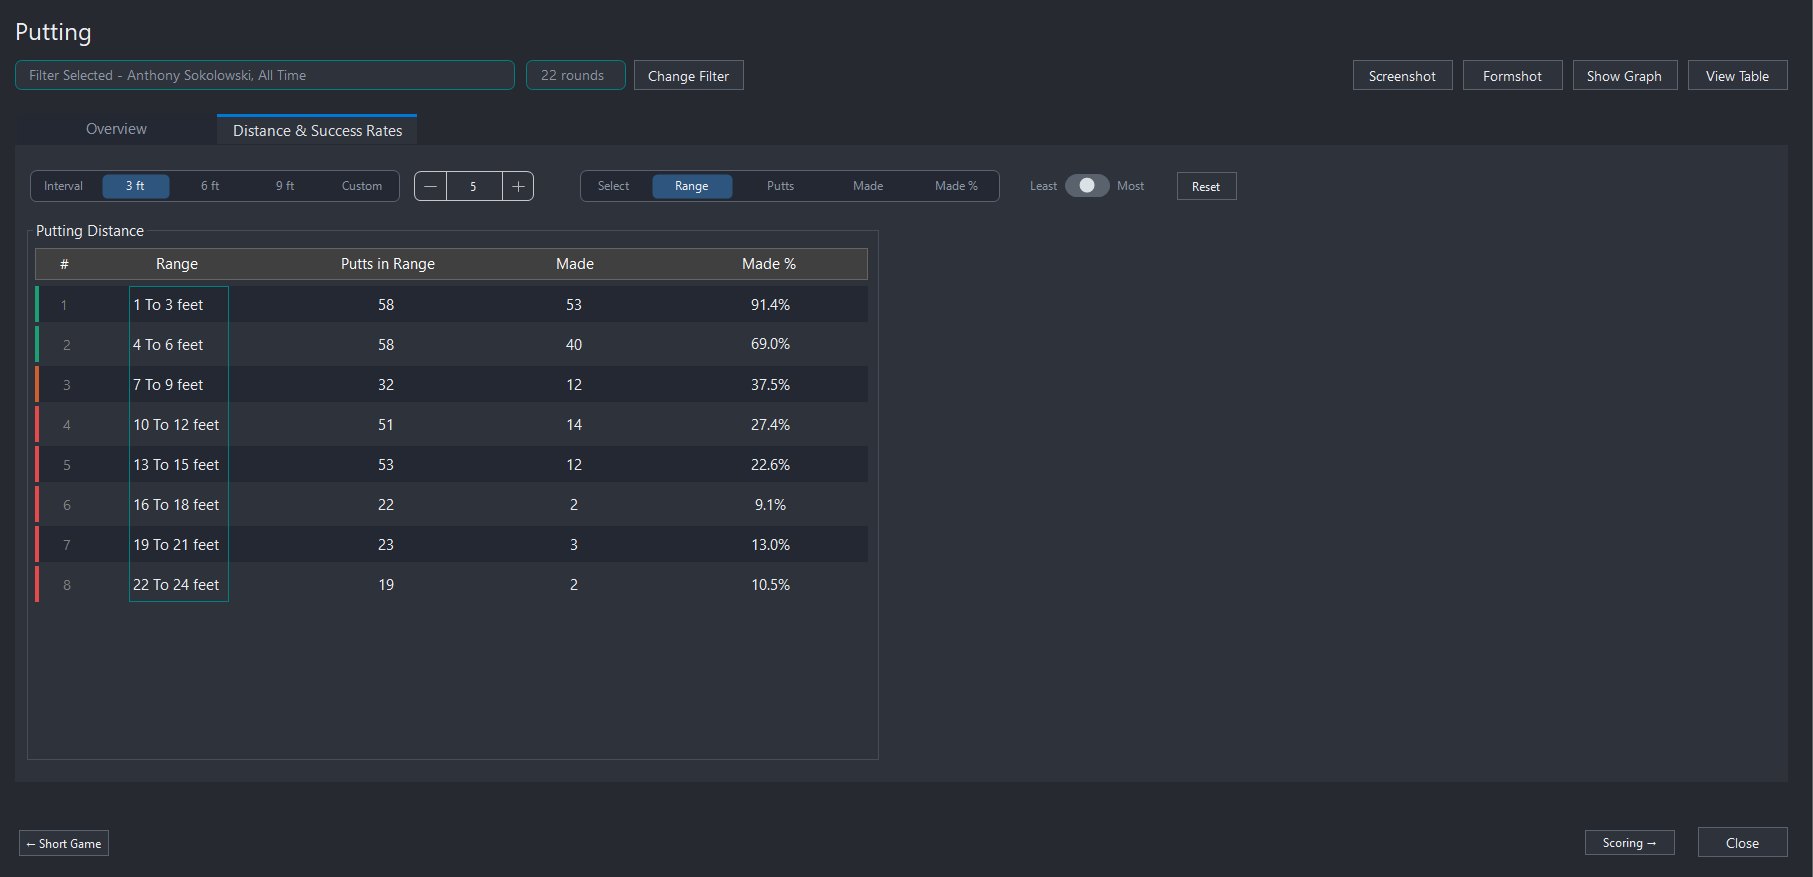Decrease the count with the minus stepper
This screenshot has height=877, width=1813.
(x=431, y=186)
